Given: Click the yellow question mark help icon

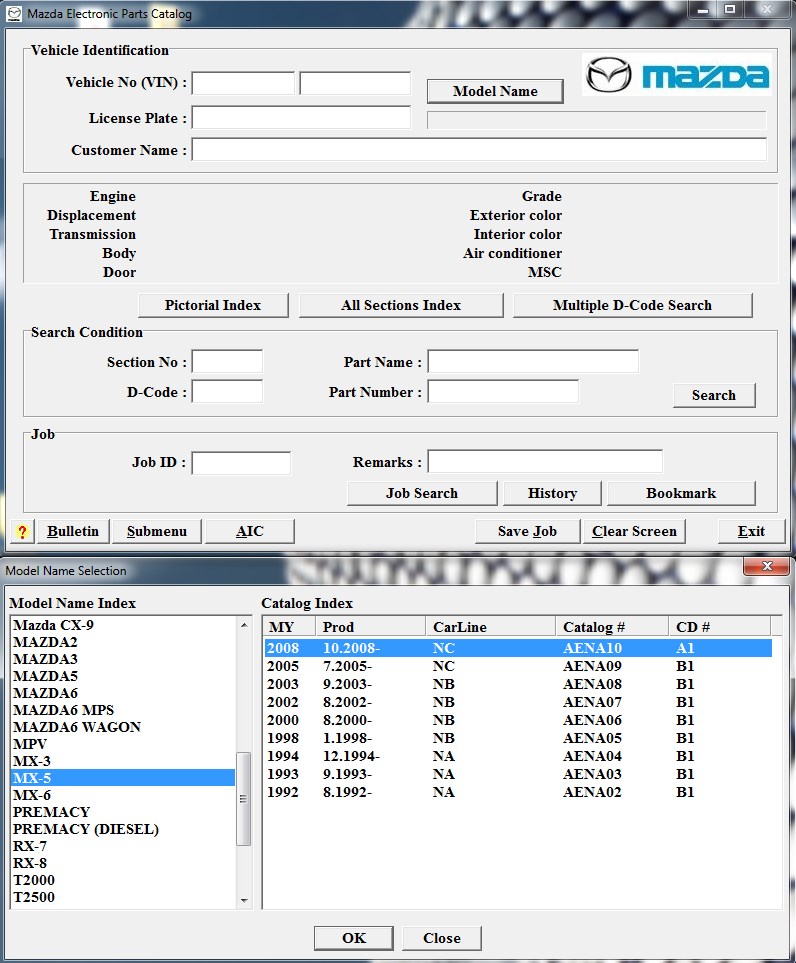Looking at the screenshot, I should [22, 531].
